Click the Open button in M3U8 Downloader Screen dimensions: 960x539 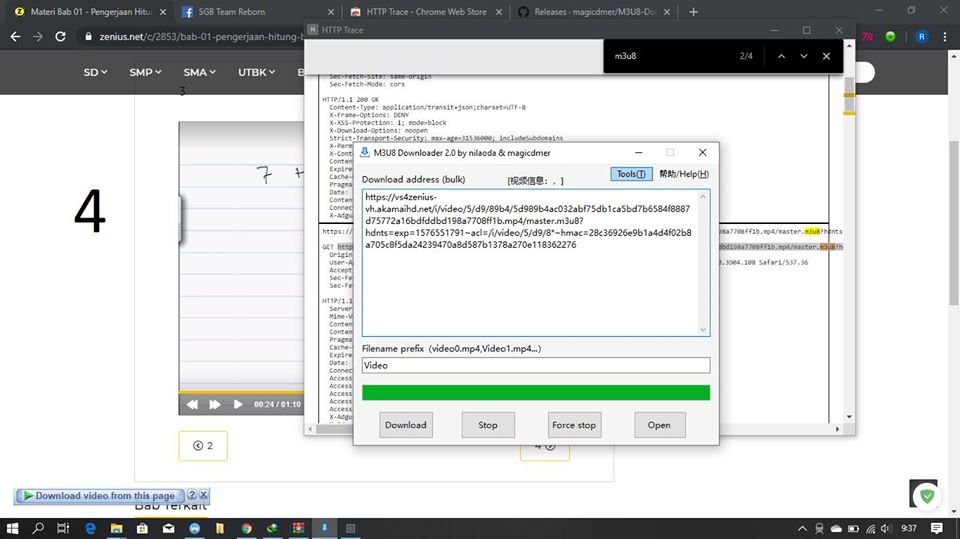pyautogui.click(x=659, y=424)
